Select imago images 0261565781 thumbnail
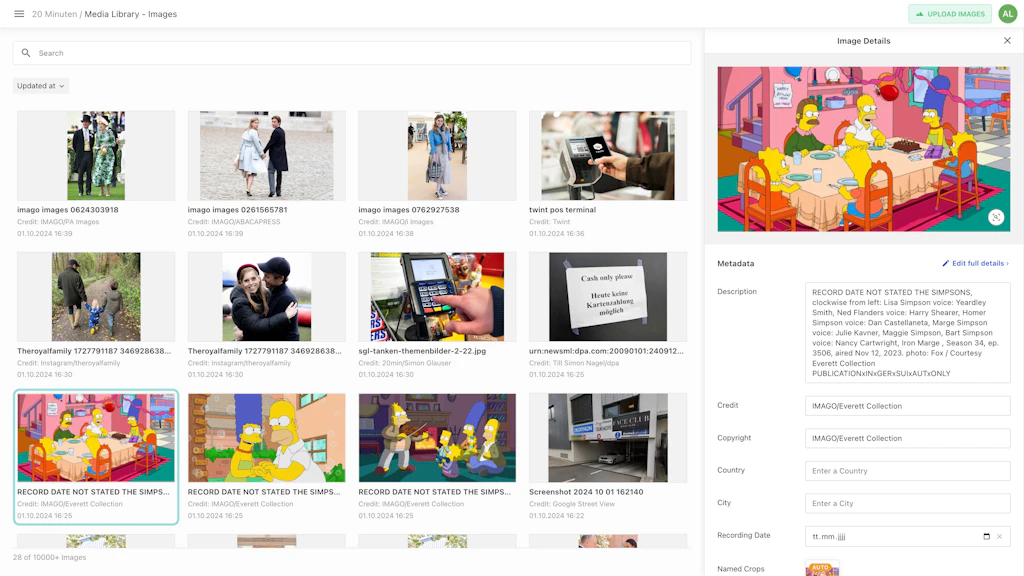The height and width of the screenshot is (576, 1024). click(x=266, y=155)
